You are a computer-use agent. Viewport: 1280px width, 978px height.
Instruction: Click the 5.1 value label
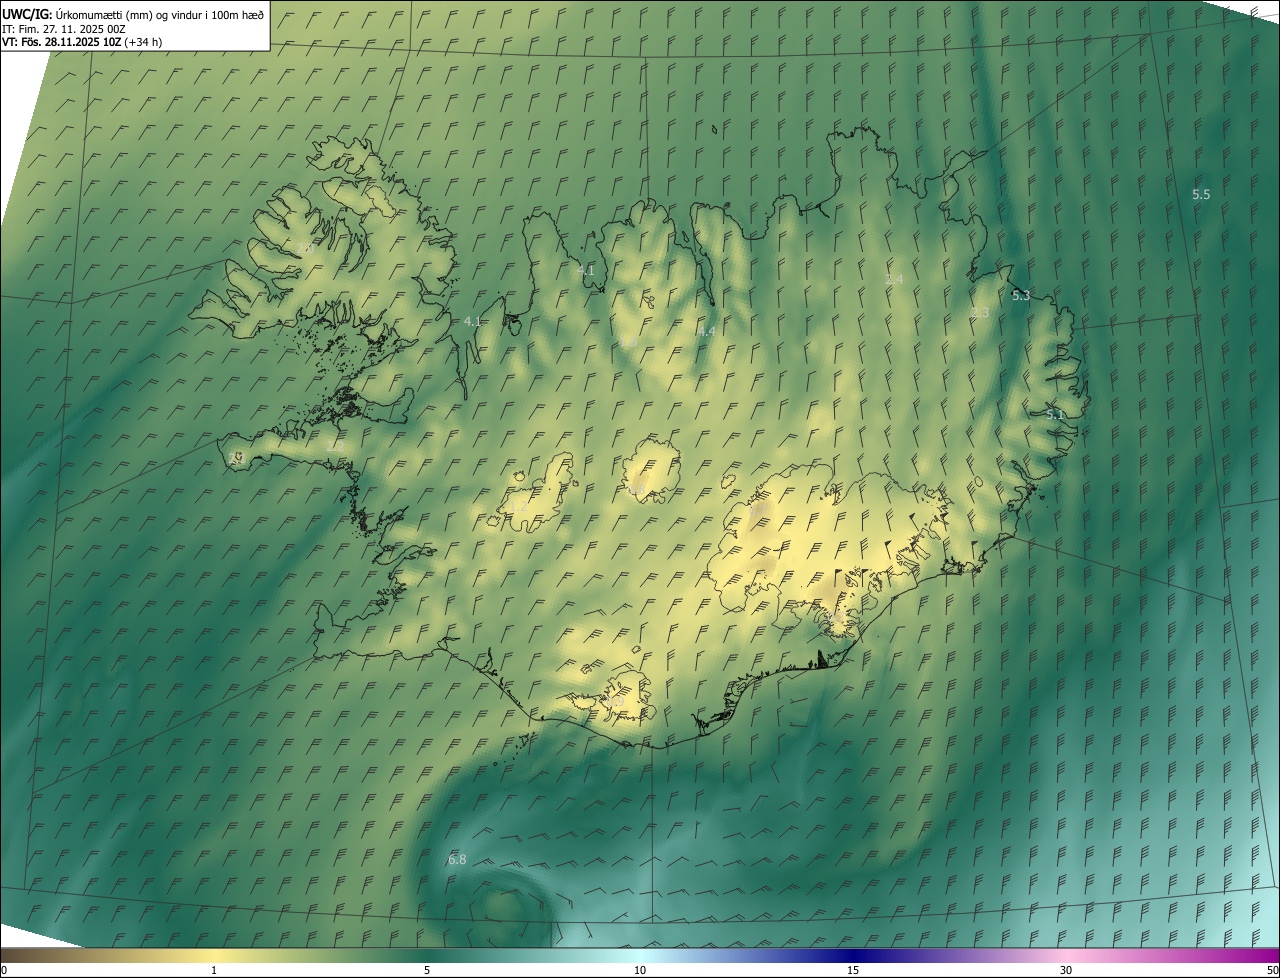(x=1055, y=414)
